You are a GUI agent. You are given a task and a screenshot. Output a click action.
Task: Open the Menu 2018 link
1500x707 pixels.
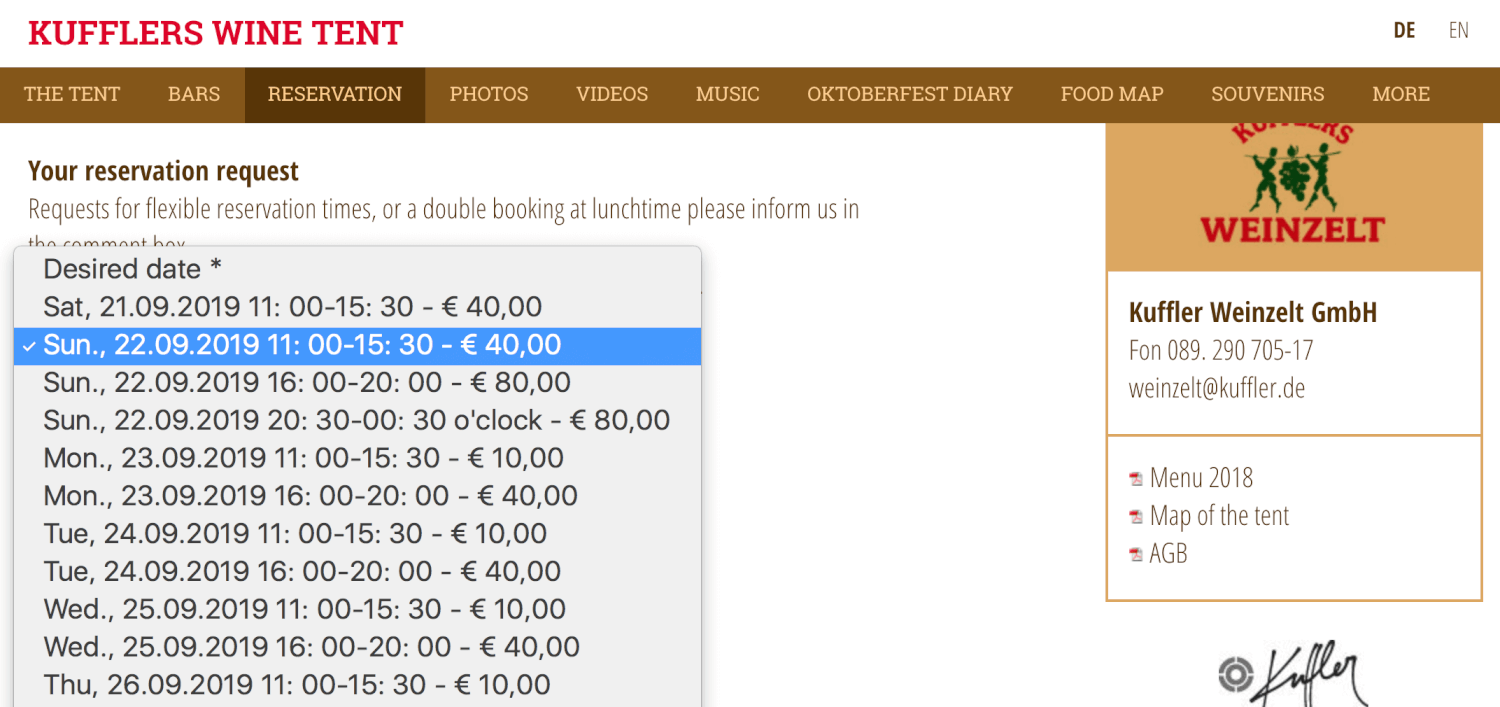[x=1201, y=478]
